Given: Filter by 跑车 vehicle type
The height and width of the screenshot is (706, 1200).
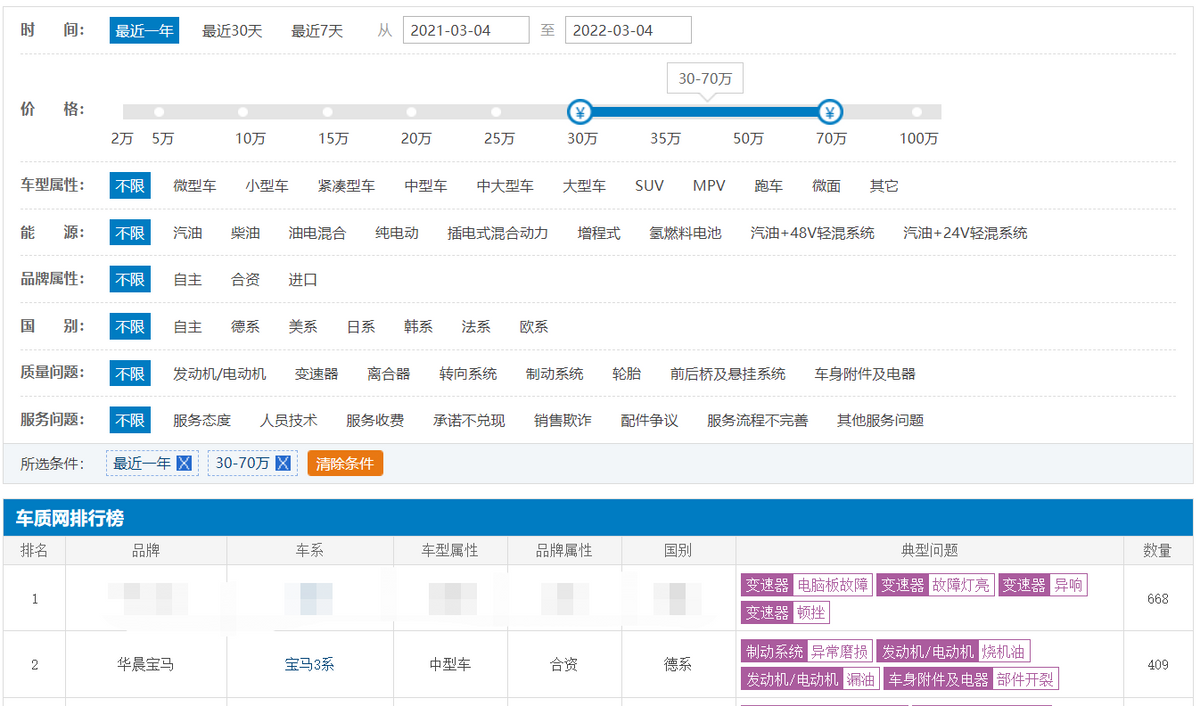Looking at the screenshot, I should (768, 186).
